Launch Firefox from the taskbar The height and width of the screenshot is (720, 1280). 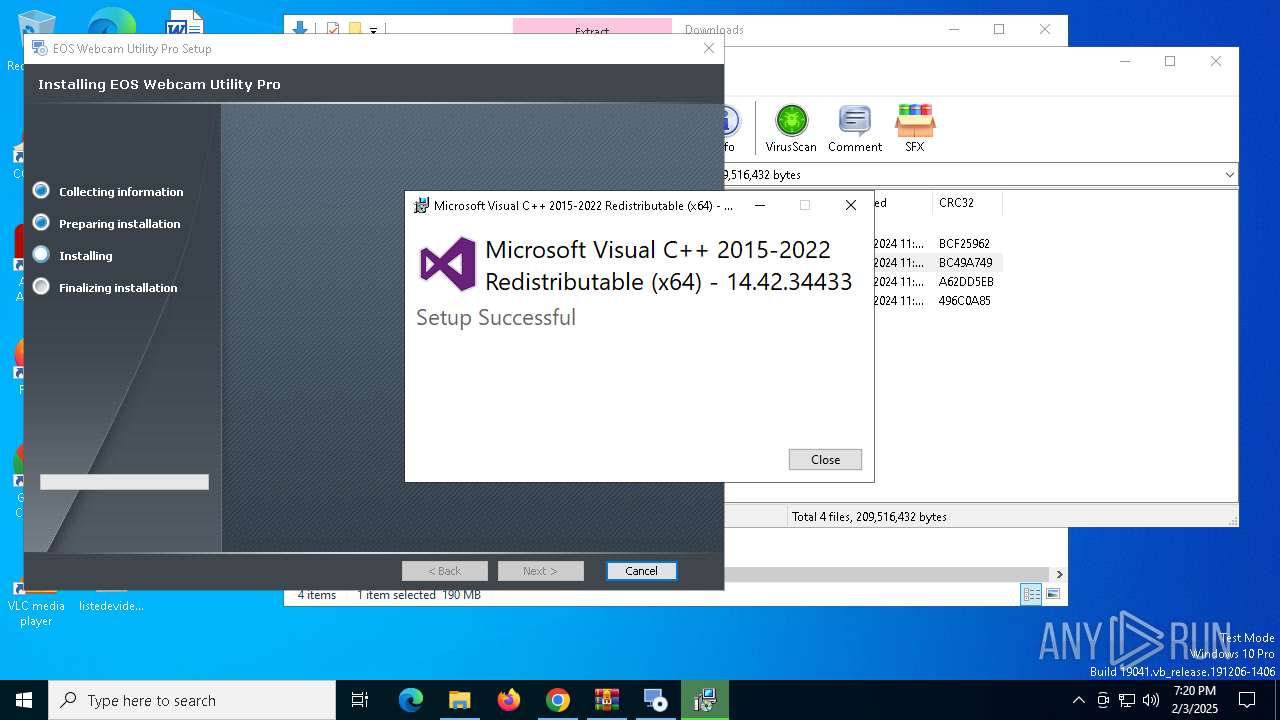509,700
